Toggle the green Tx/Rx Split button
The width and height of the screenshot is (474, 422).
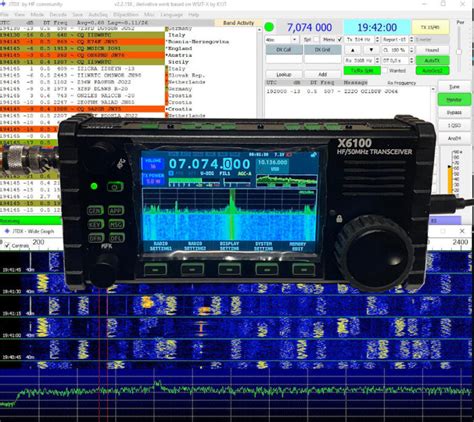click(x=362, y=71)
